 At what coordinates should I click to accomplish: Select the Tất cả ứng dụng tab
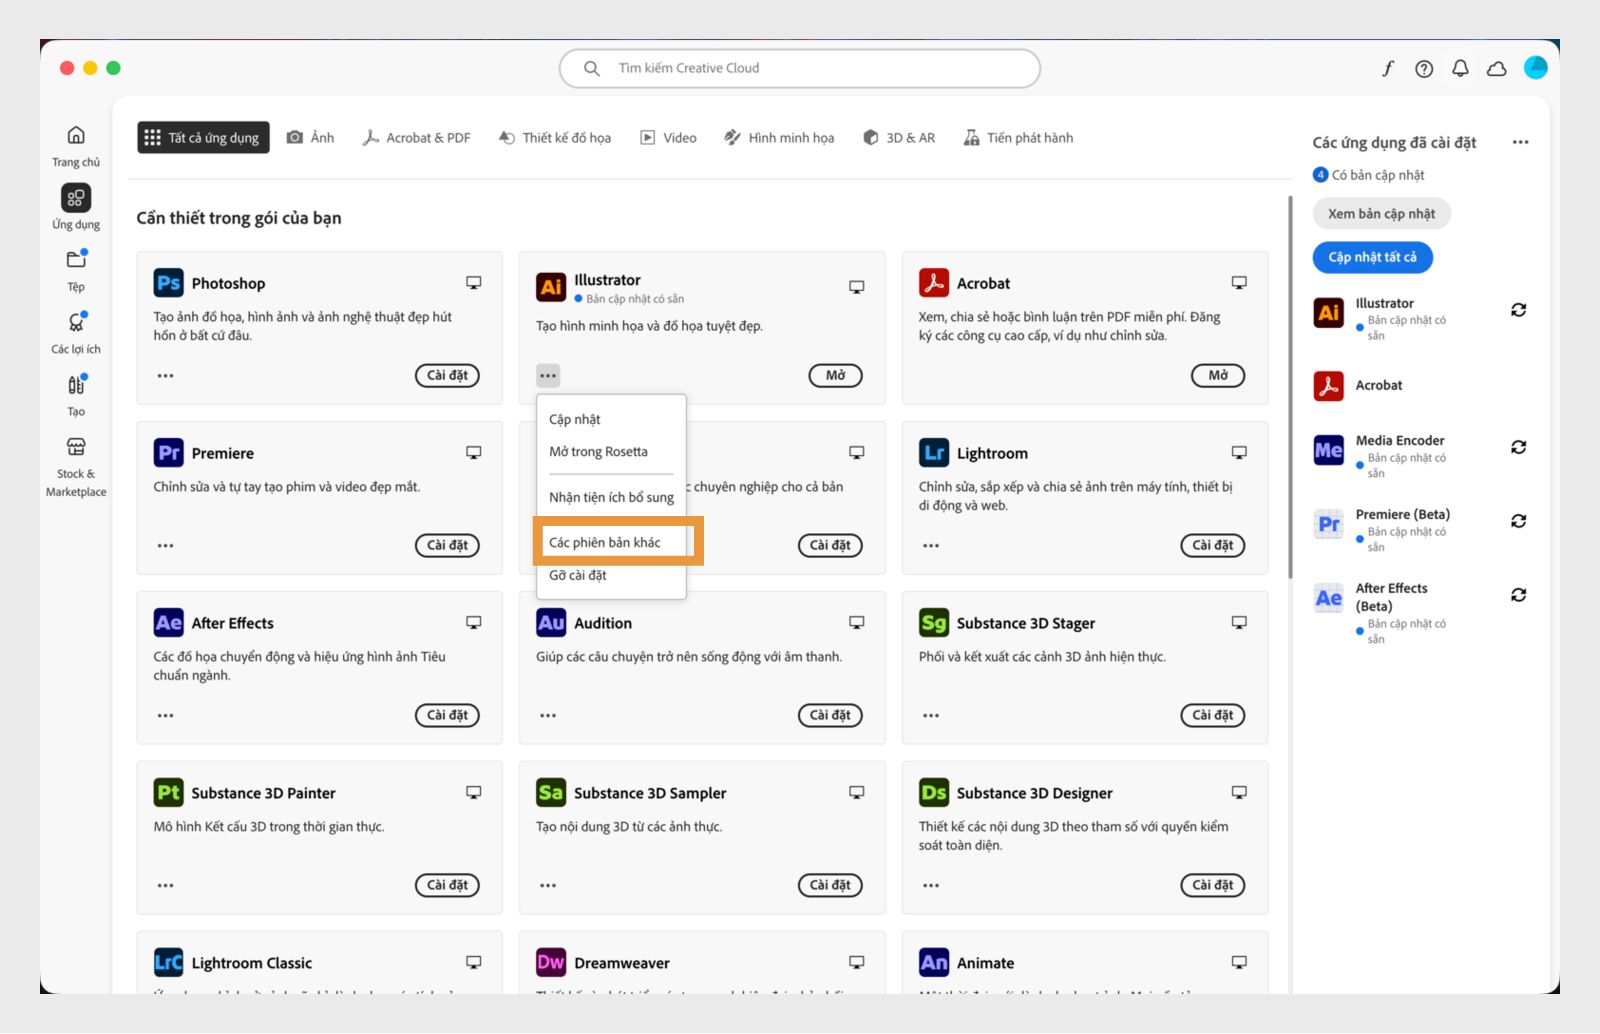pos(203,138)
